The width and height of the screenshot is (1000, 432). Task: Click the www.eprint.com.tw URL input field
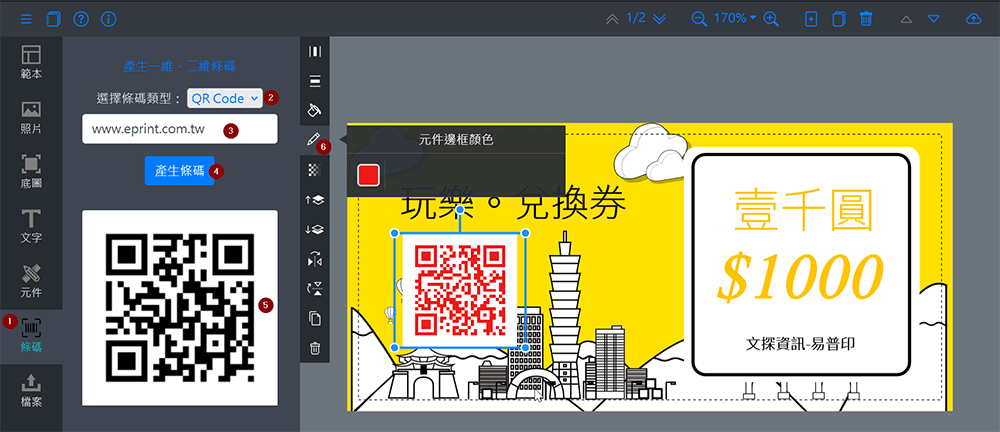tap(180, 129)
